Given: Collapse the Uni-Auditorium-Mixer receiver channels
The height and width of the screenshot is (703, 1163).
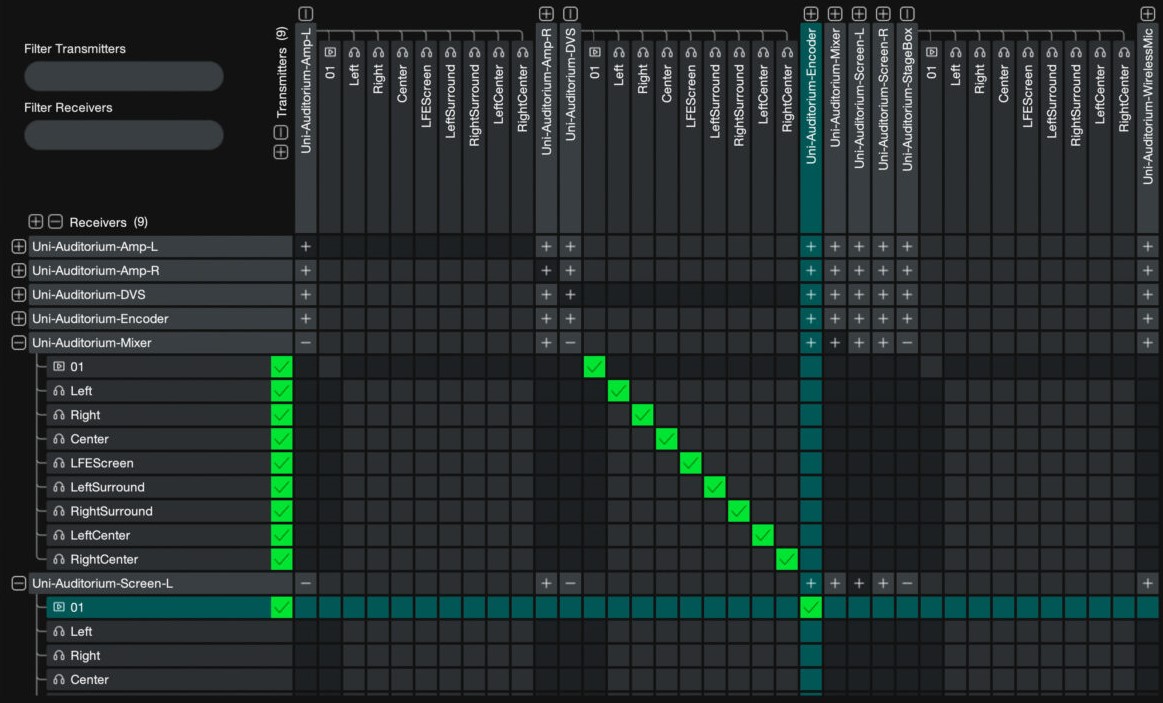Looking at the screenshot, I should click(x=19, y=343).
